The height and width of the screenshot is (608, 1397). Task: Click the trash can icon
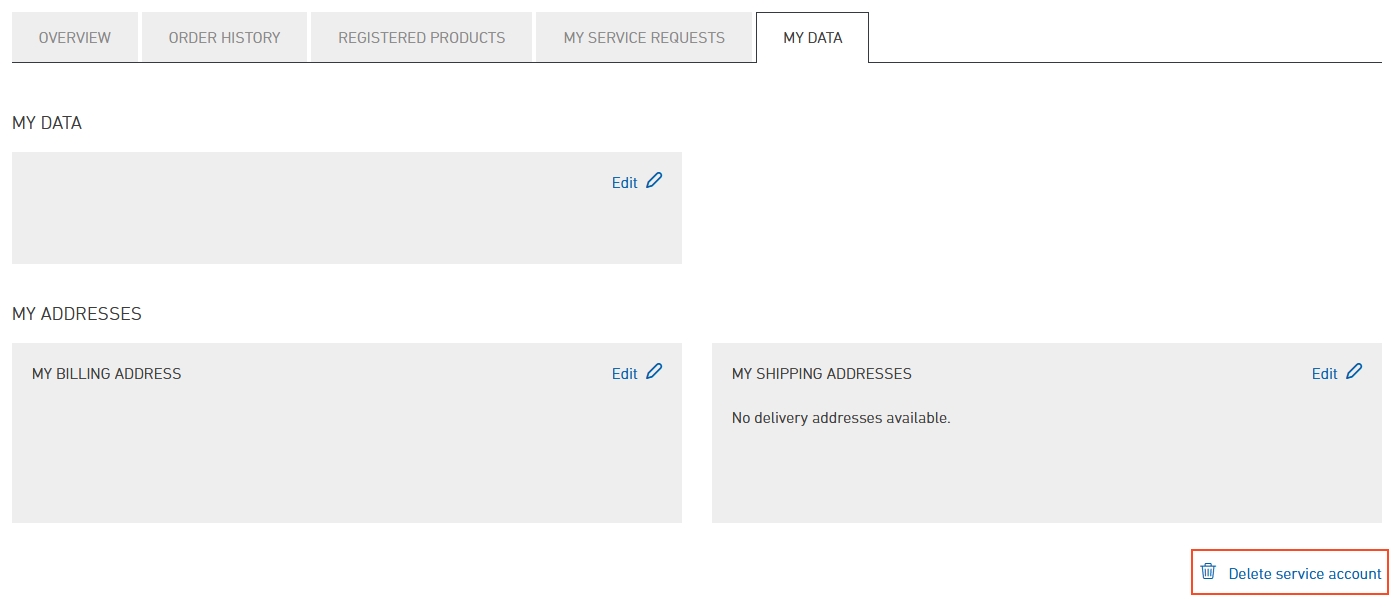point(1208,572)
